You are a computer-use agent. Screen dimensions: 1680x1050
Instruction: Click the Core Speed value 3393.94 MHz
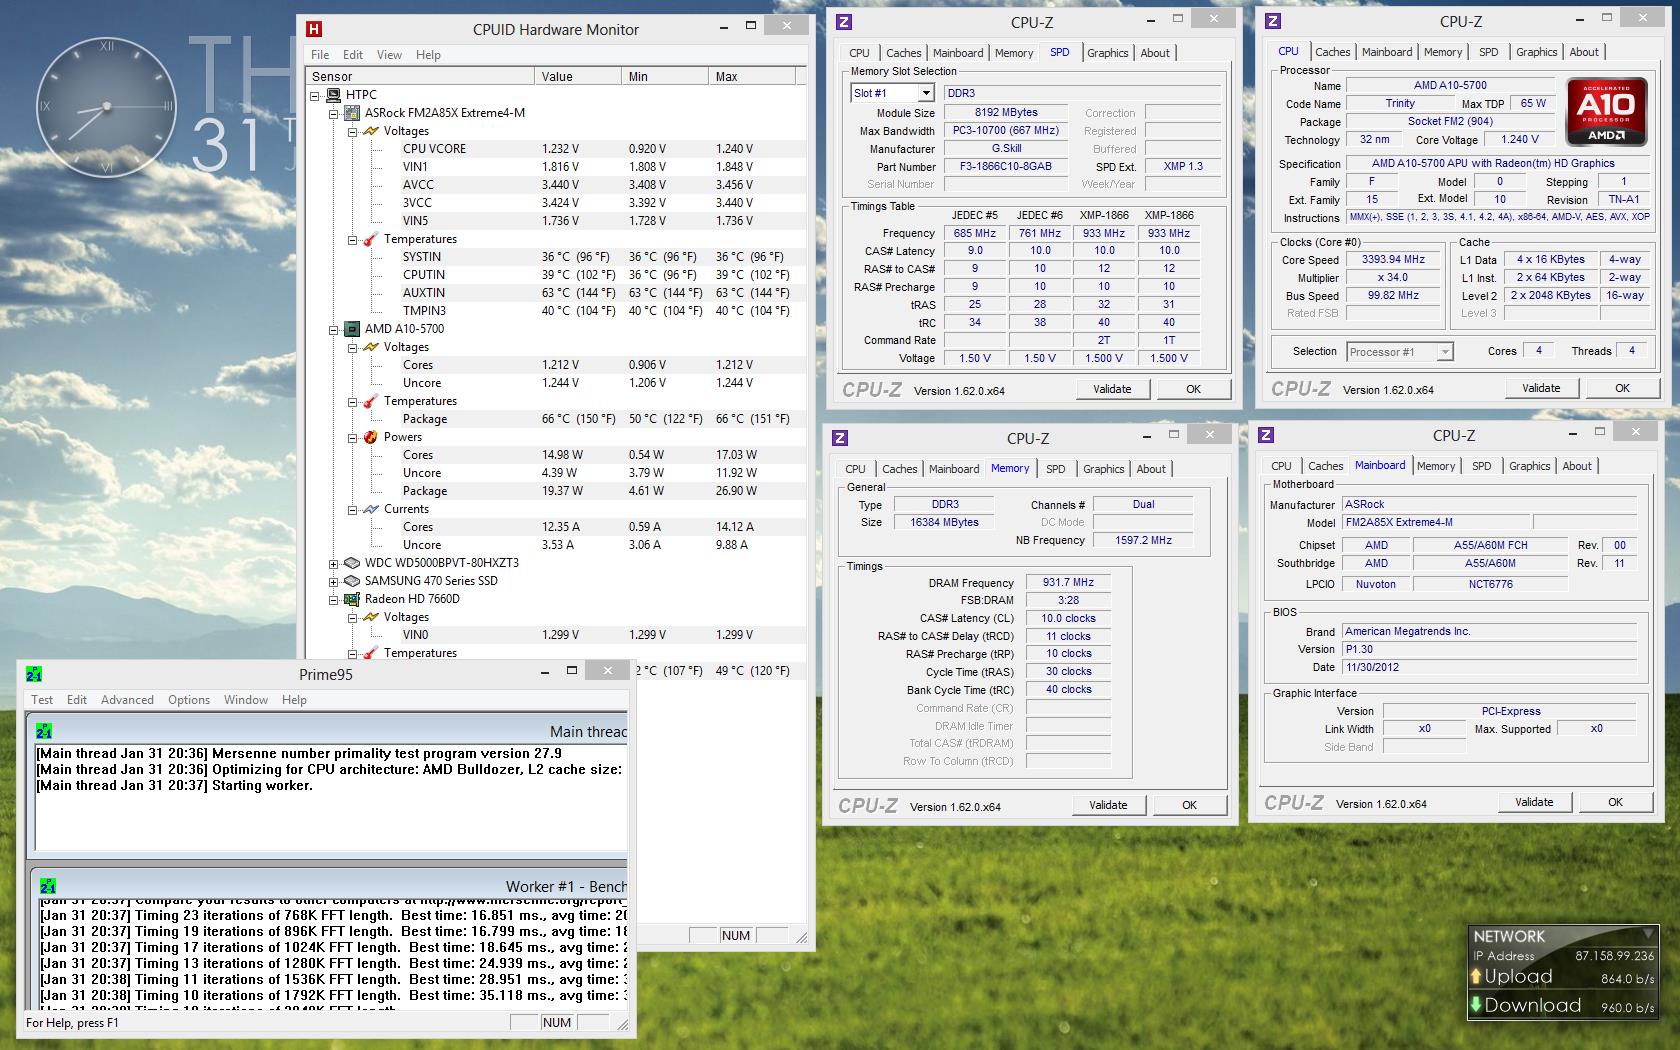[x=1393, y=260]
